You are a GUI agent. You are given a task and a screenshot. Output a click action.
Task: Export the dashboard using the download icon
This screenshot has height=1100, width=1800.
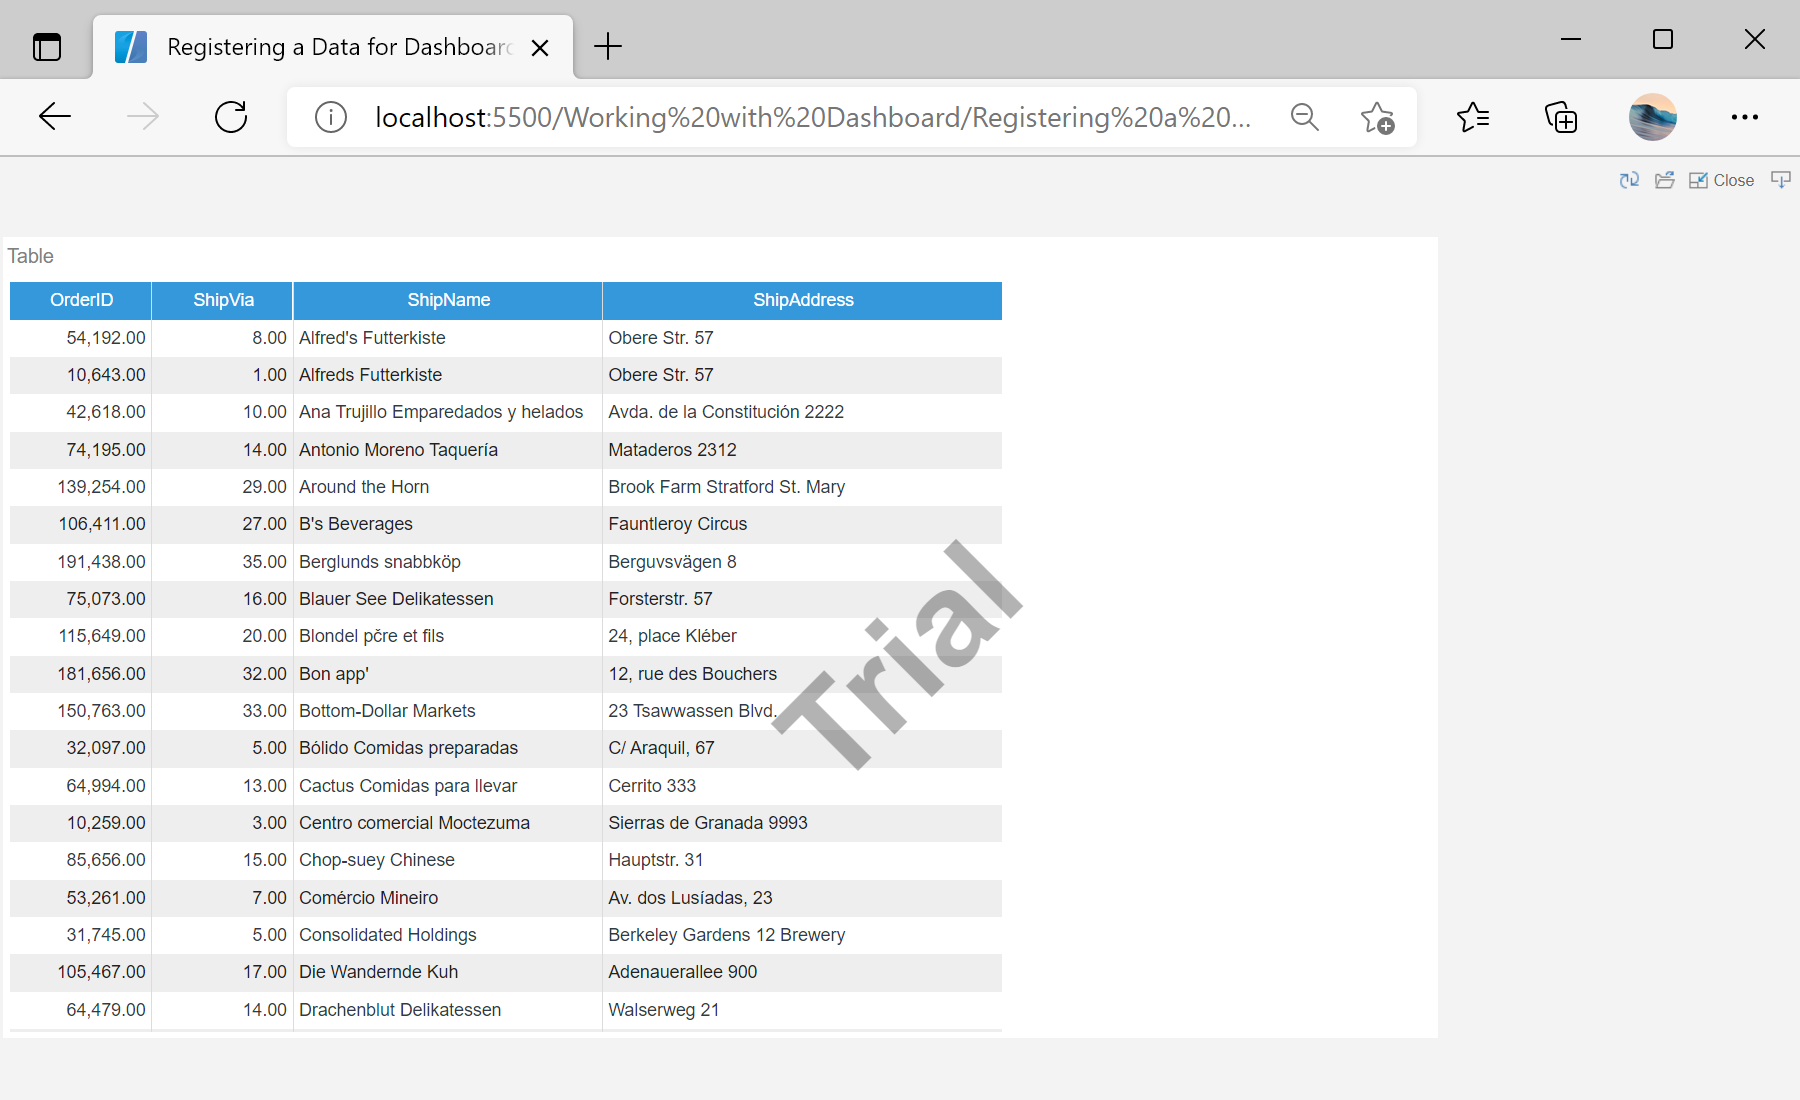coord(1781,180)
